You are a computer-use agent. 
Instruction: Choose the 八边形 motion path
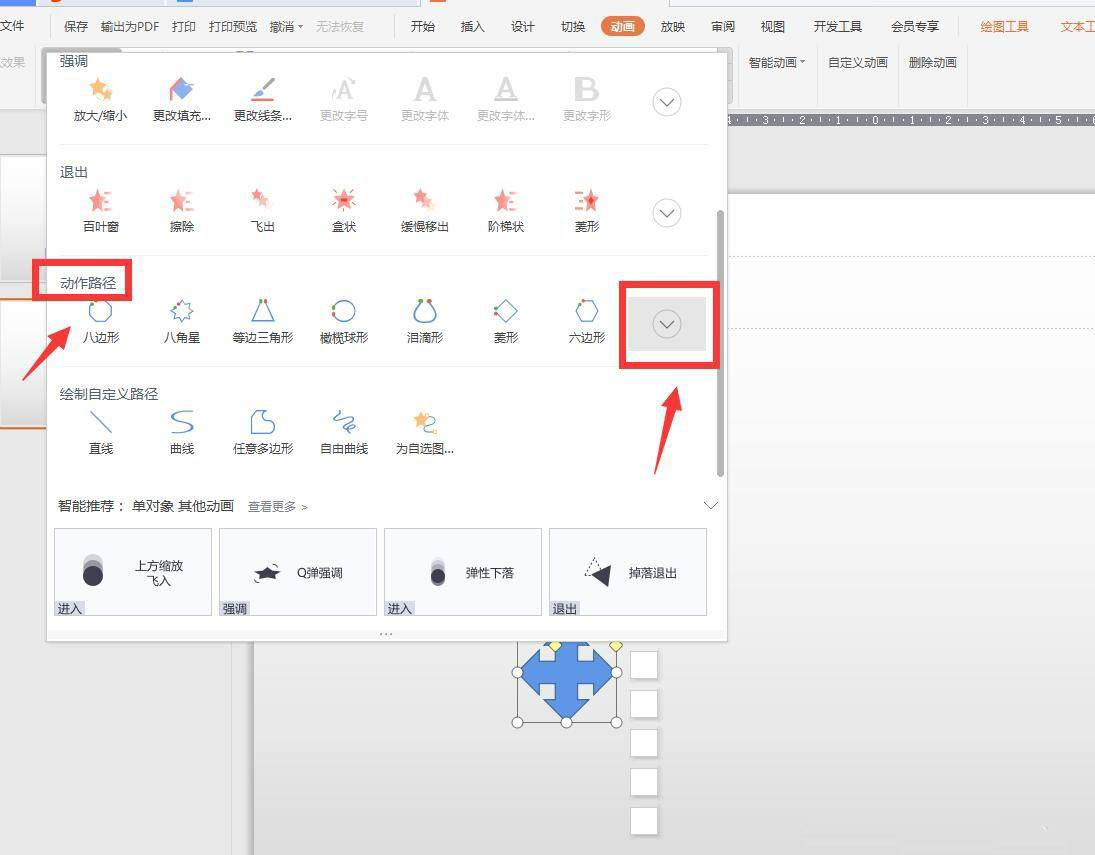100,320
